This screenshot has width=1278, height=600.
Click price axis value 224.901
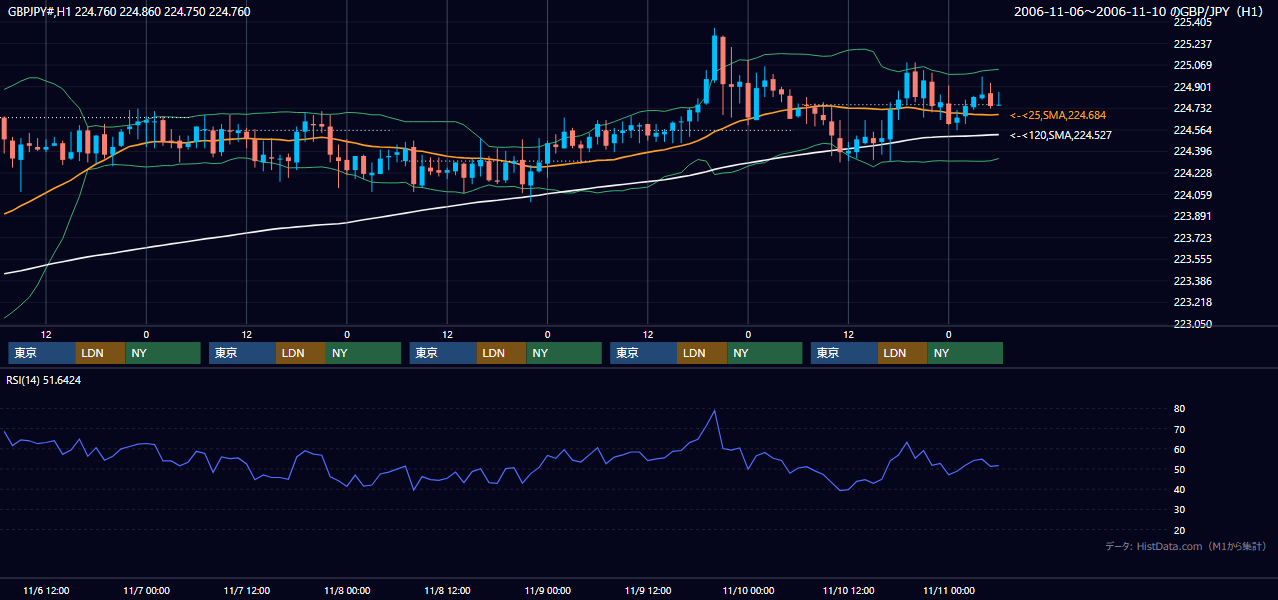[x=1193, y=87]
